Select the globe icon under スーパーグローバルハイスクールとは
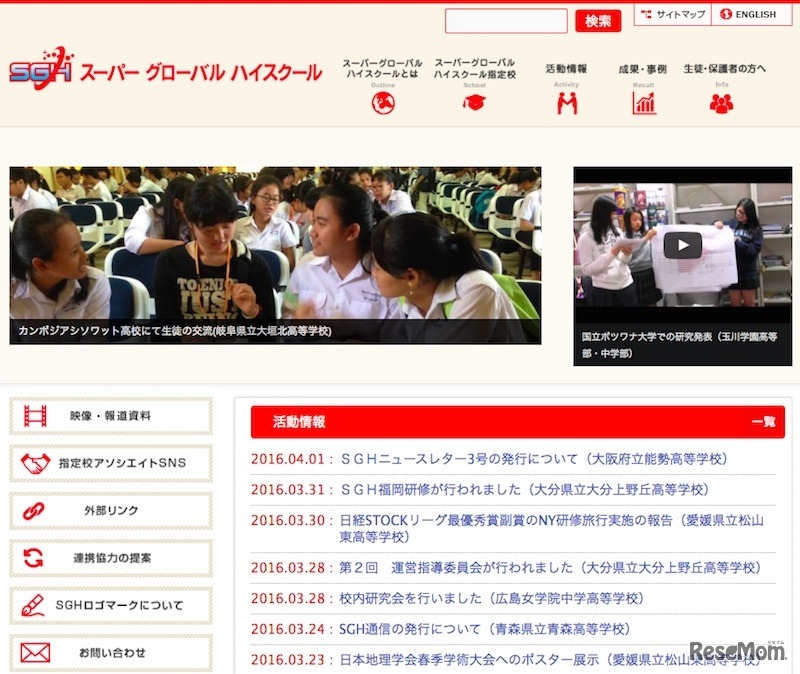800x674 pixels. point(384,104)
